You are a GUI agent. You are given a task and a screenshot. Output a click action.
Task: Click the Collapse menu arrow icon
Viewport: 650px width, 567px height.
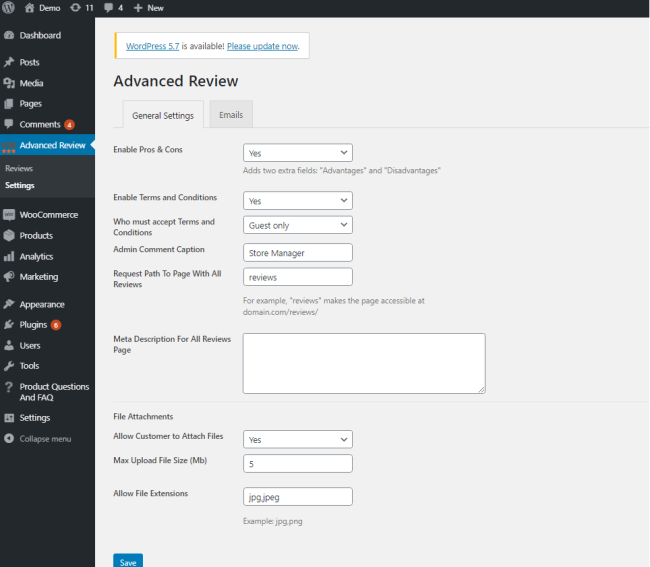(x=9, y=439)
